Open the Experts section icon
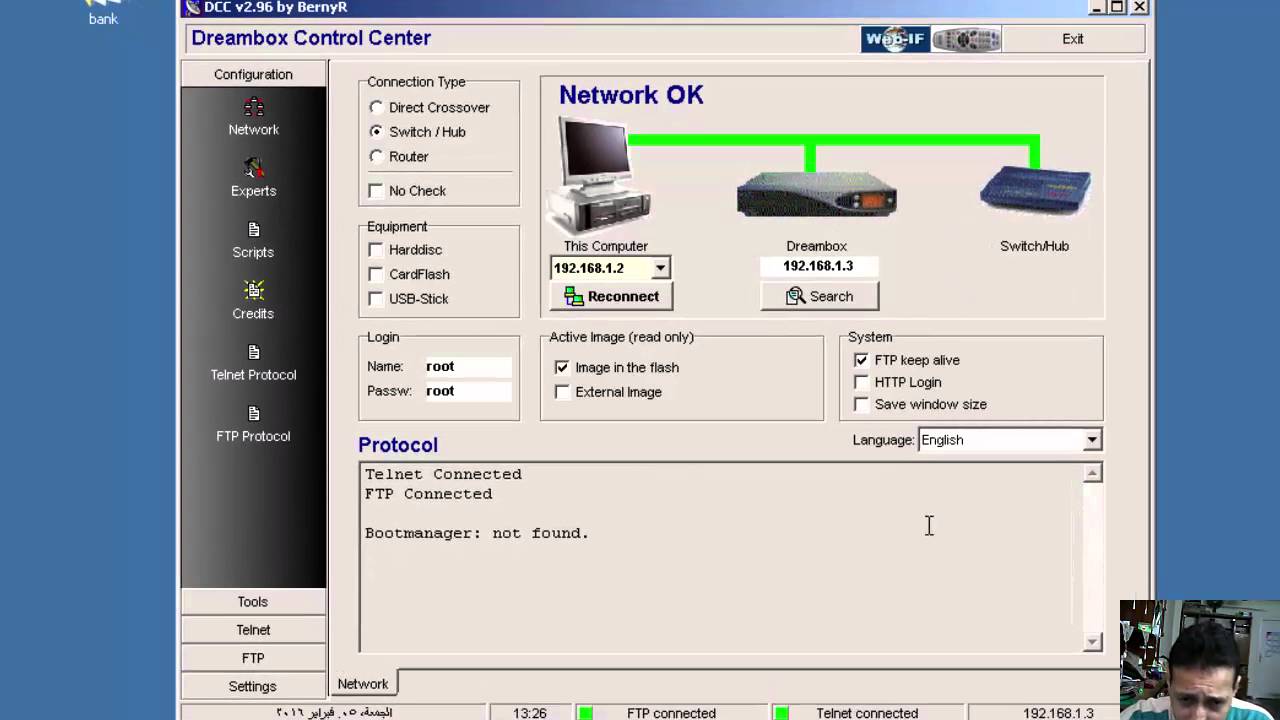The height and width of the screenshot is (720, 1280). pos(254,168)
